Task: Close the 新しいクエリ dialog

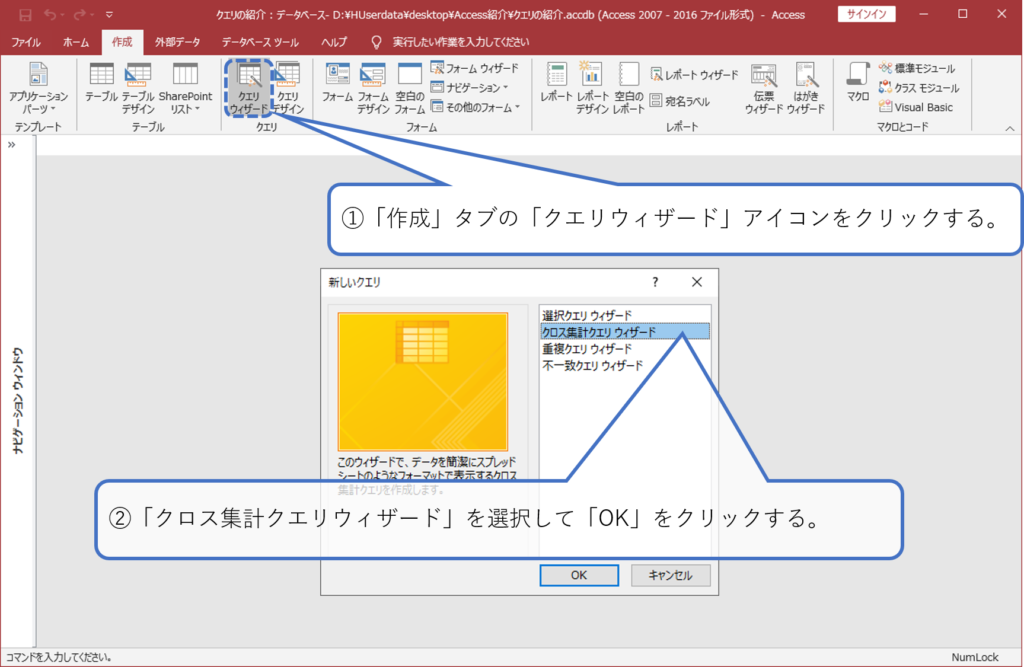Action: pos(697,282)
